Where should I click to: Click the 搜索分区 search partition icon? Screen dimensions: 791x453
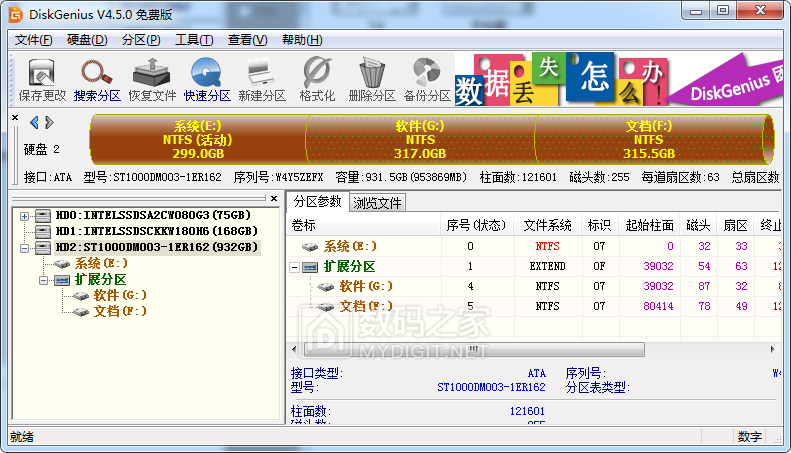97,80
